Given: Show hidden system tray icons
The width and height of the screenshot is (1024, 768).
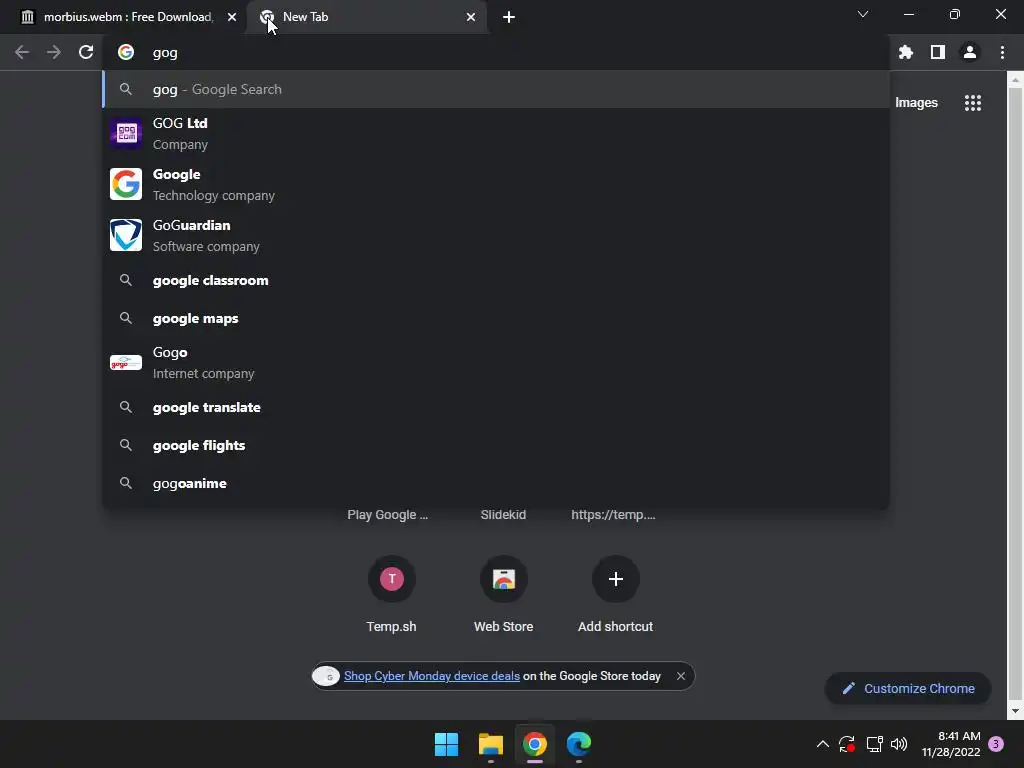Looking at the screenshot, I should (x=823, y=744).
